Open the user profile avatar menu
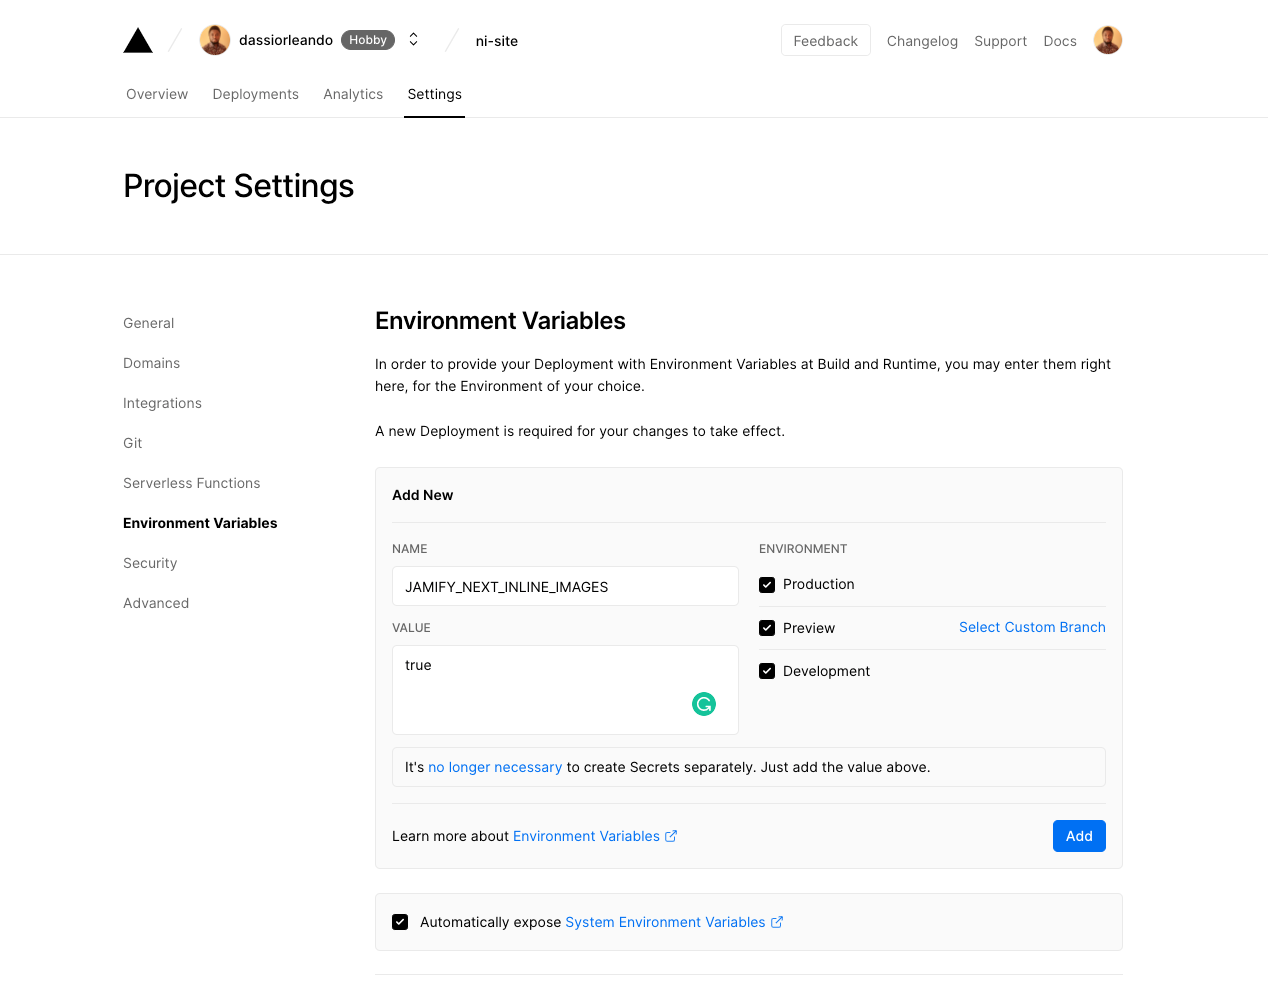The width and height of the screenshot is (1268, 995). click(x=1107, y=40)
